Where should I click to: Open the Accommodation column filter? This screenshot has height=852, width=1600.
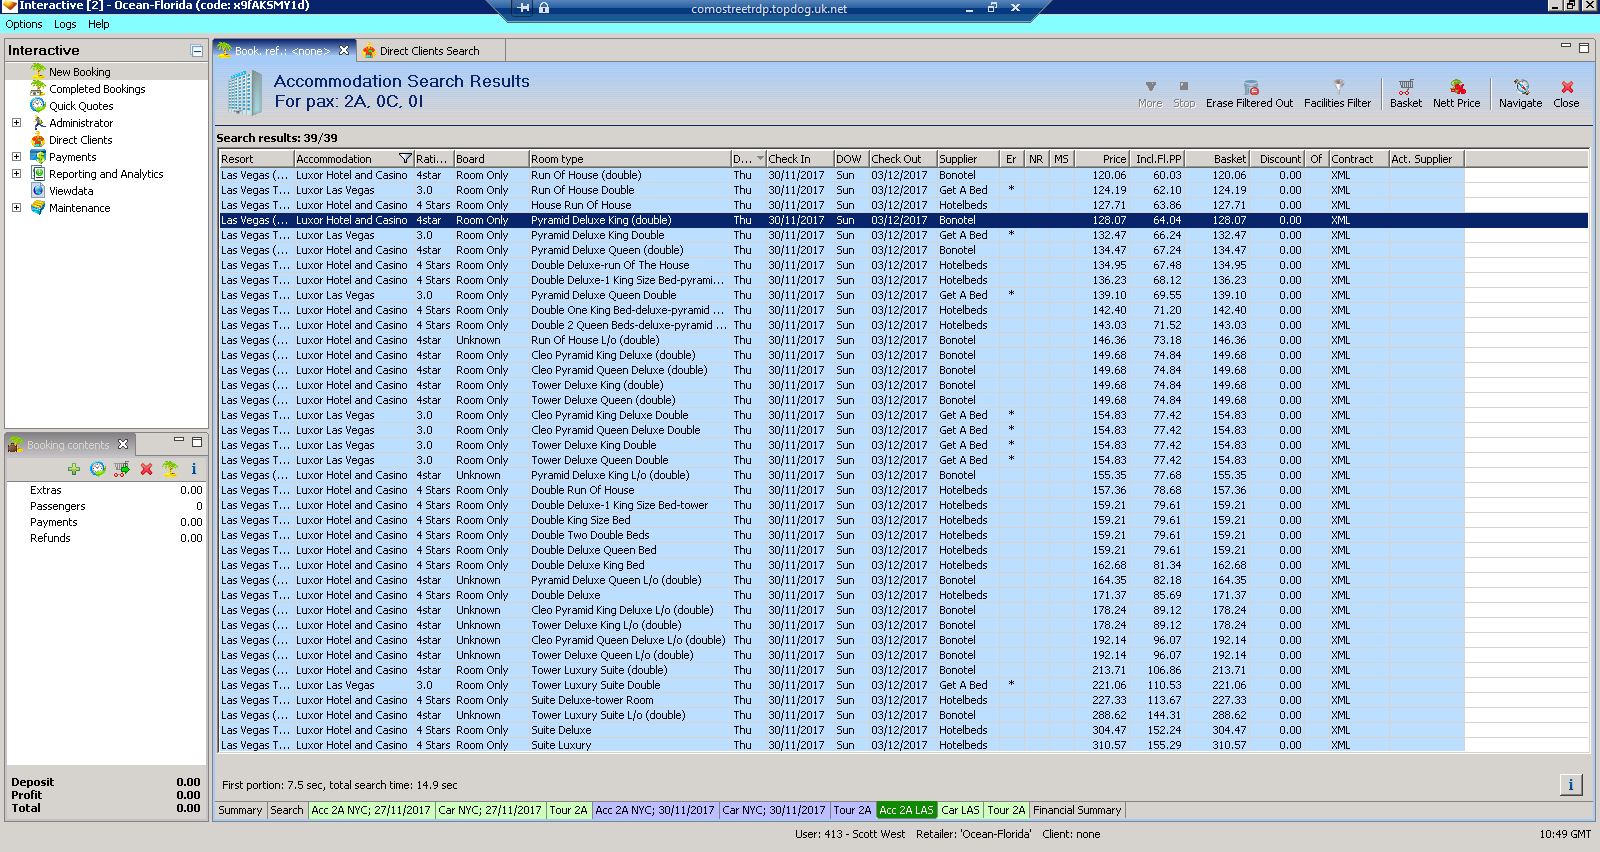(x=404, y=159)
